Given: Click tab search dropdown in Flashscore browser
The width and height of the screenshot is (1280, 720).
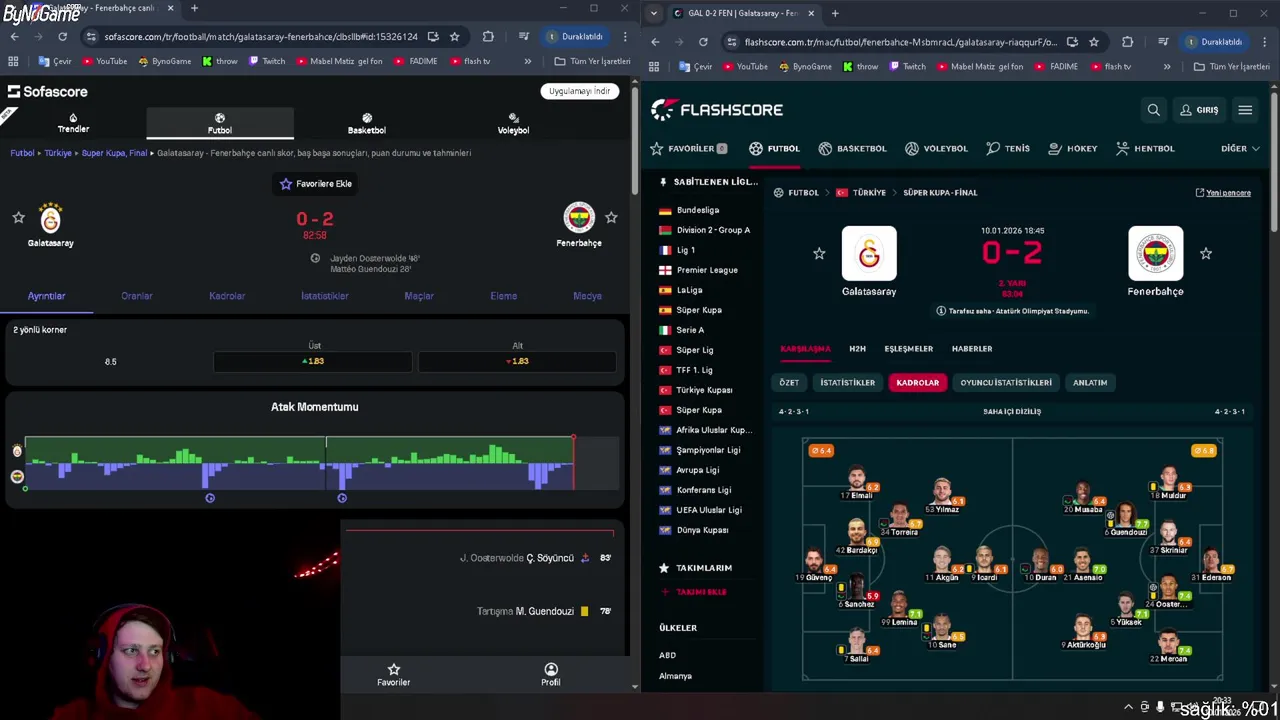Looking at the screenshot, I should [x=653, y=13].
